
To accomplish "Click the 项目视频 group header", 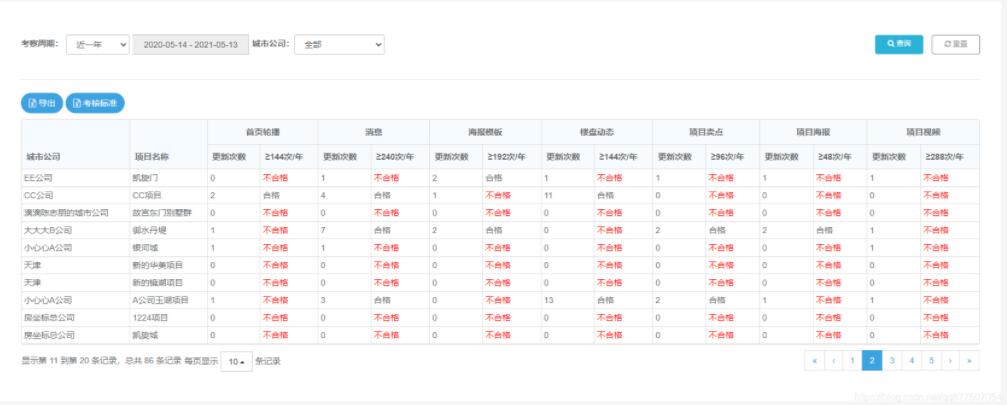I will [x=923, y=132].
